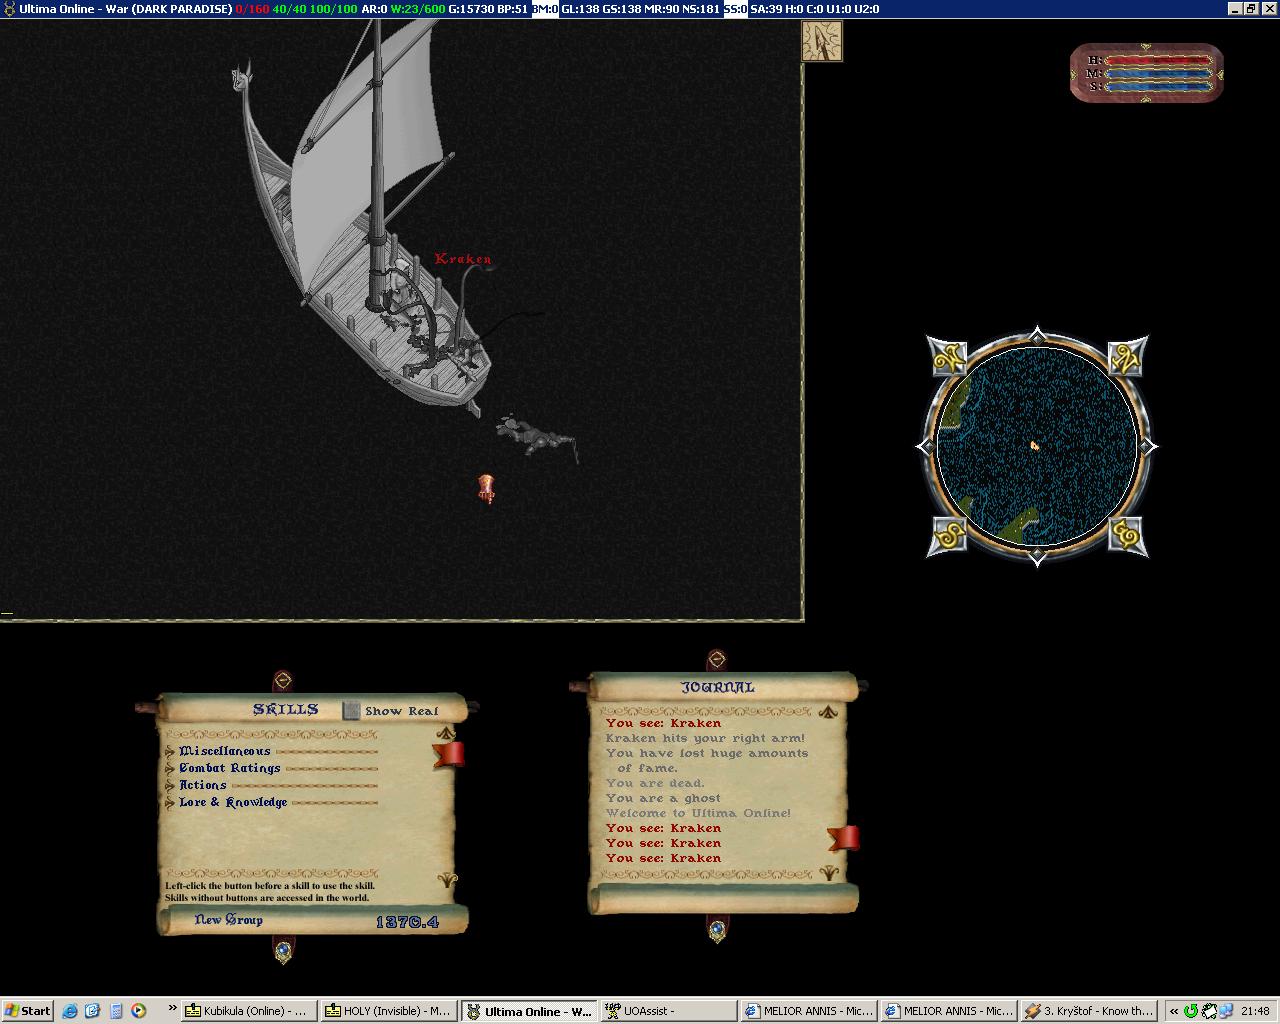The image size is (1280, 1024).
Task: Click the corpse remains in the water
Action: pos(538,437)
